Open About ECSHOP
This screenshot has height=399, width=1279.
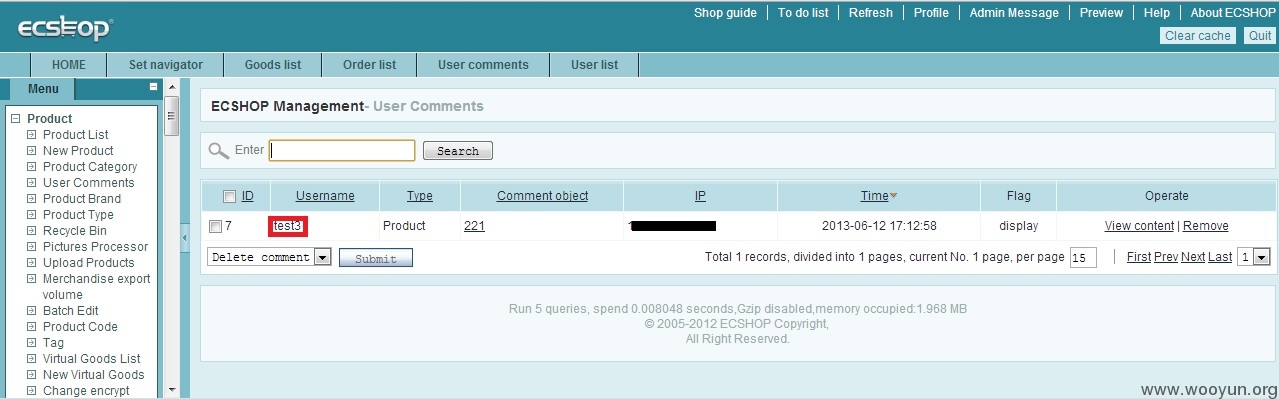pos(1233,13)
